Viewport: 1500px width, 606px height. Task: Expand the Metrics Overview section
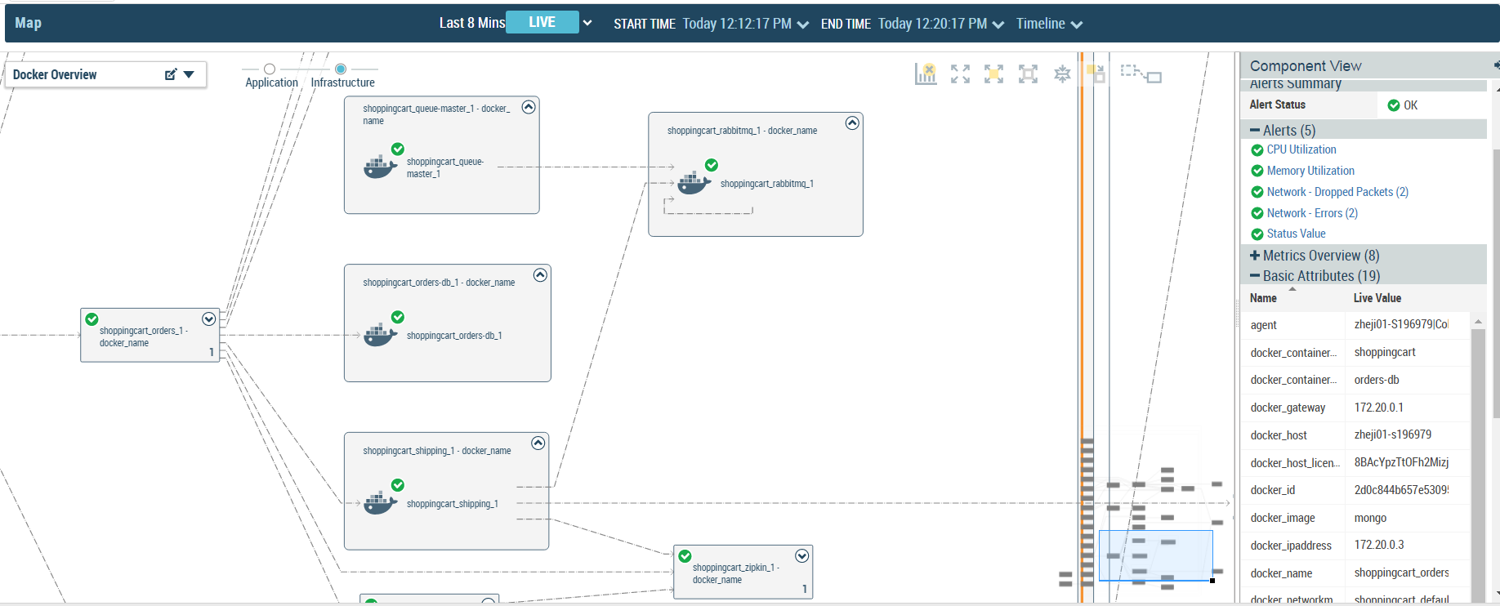coord(1255,255)
